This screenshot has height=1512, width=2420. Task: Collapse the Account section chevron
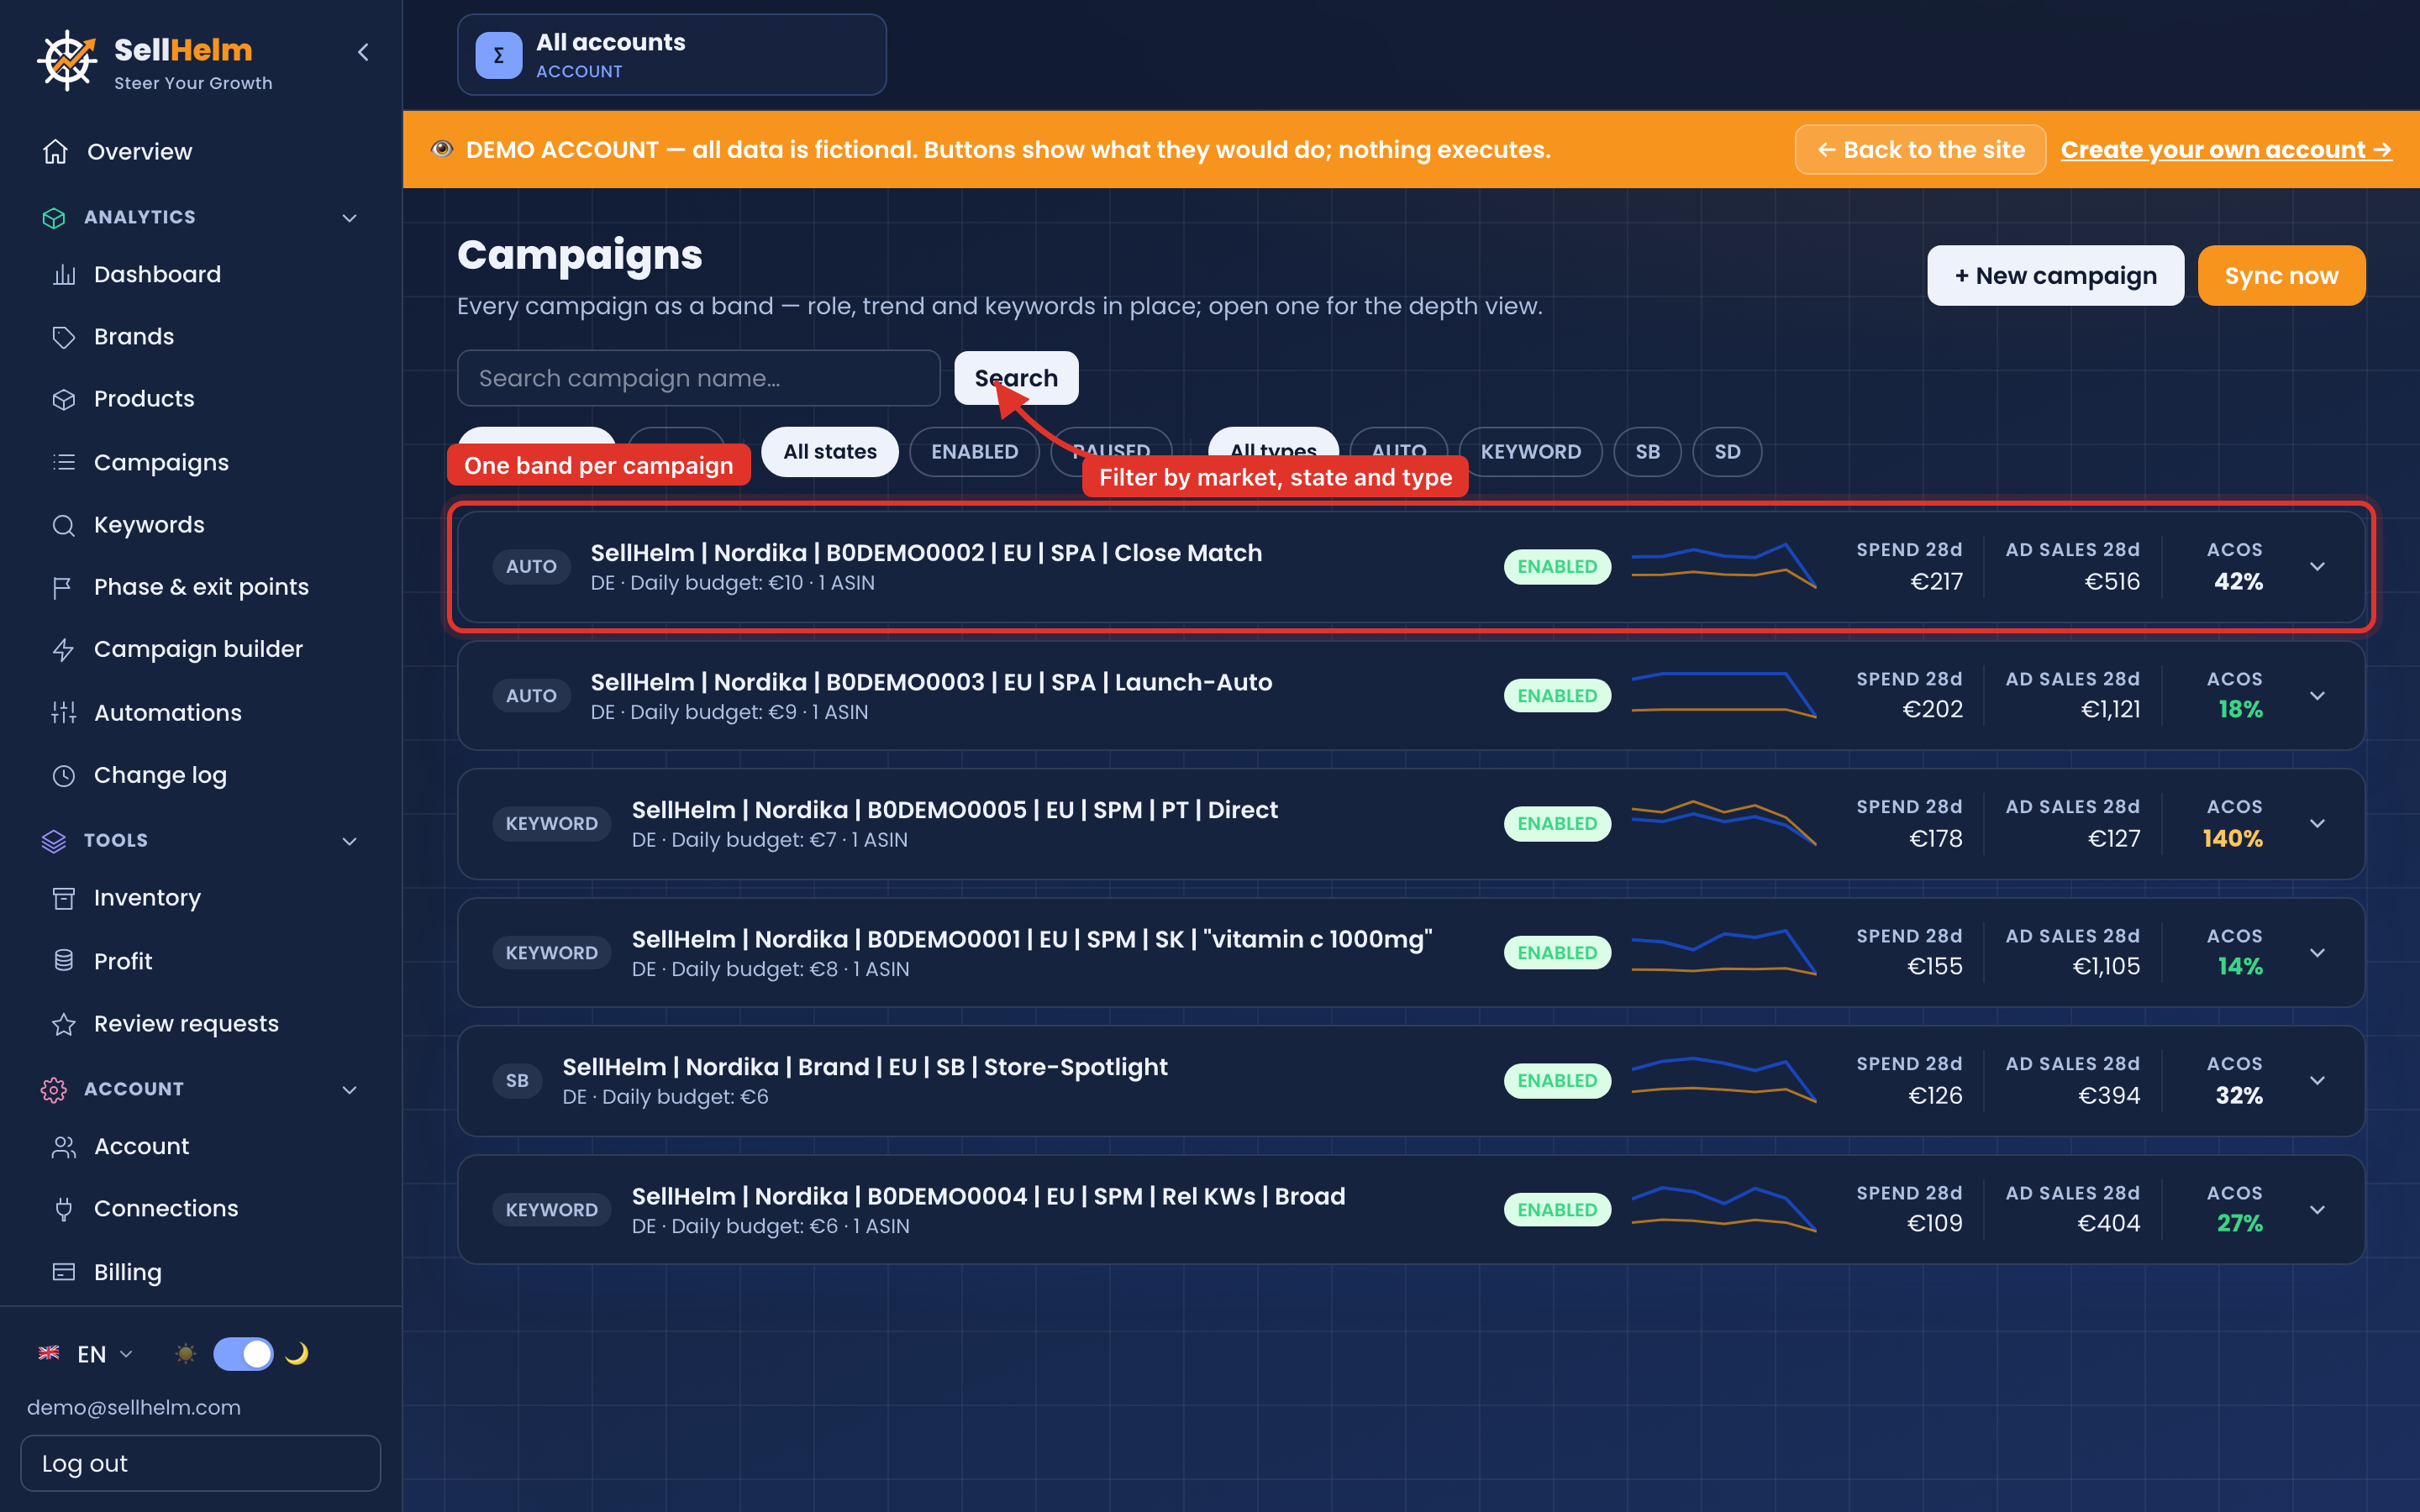click(x=350, y=1089)
